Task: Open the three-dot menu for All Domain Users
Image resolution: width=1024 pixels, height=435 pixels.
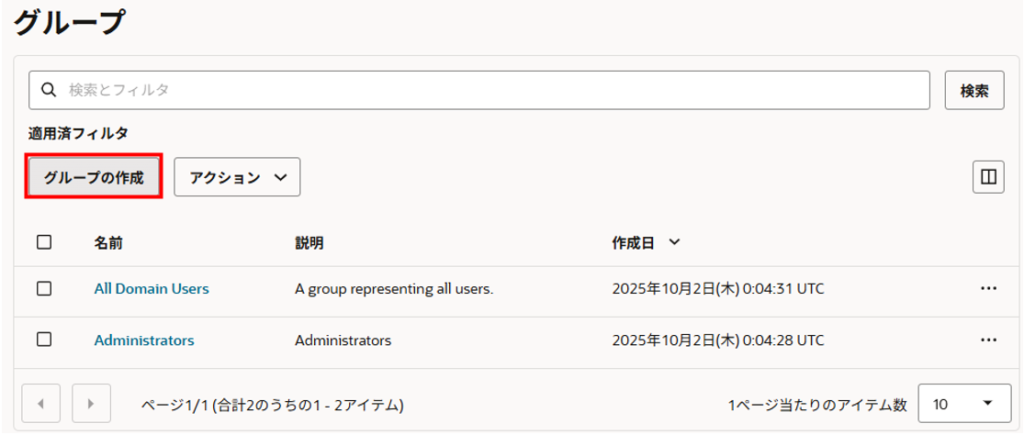Action: pyautogui.click(x=988, y=289)
